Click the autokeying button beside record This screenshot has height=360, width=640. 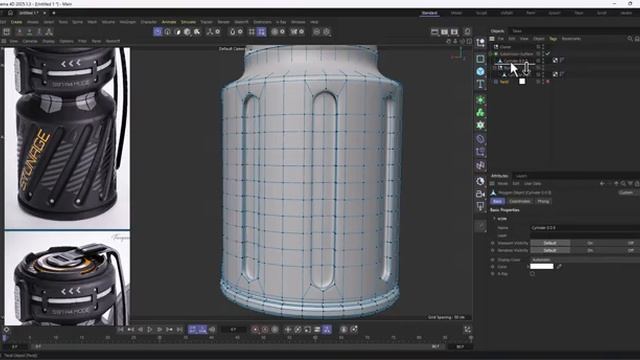click(265, 329)
